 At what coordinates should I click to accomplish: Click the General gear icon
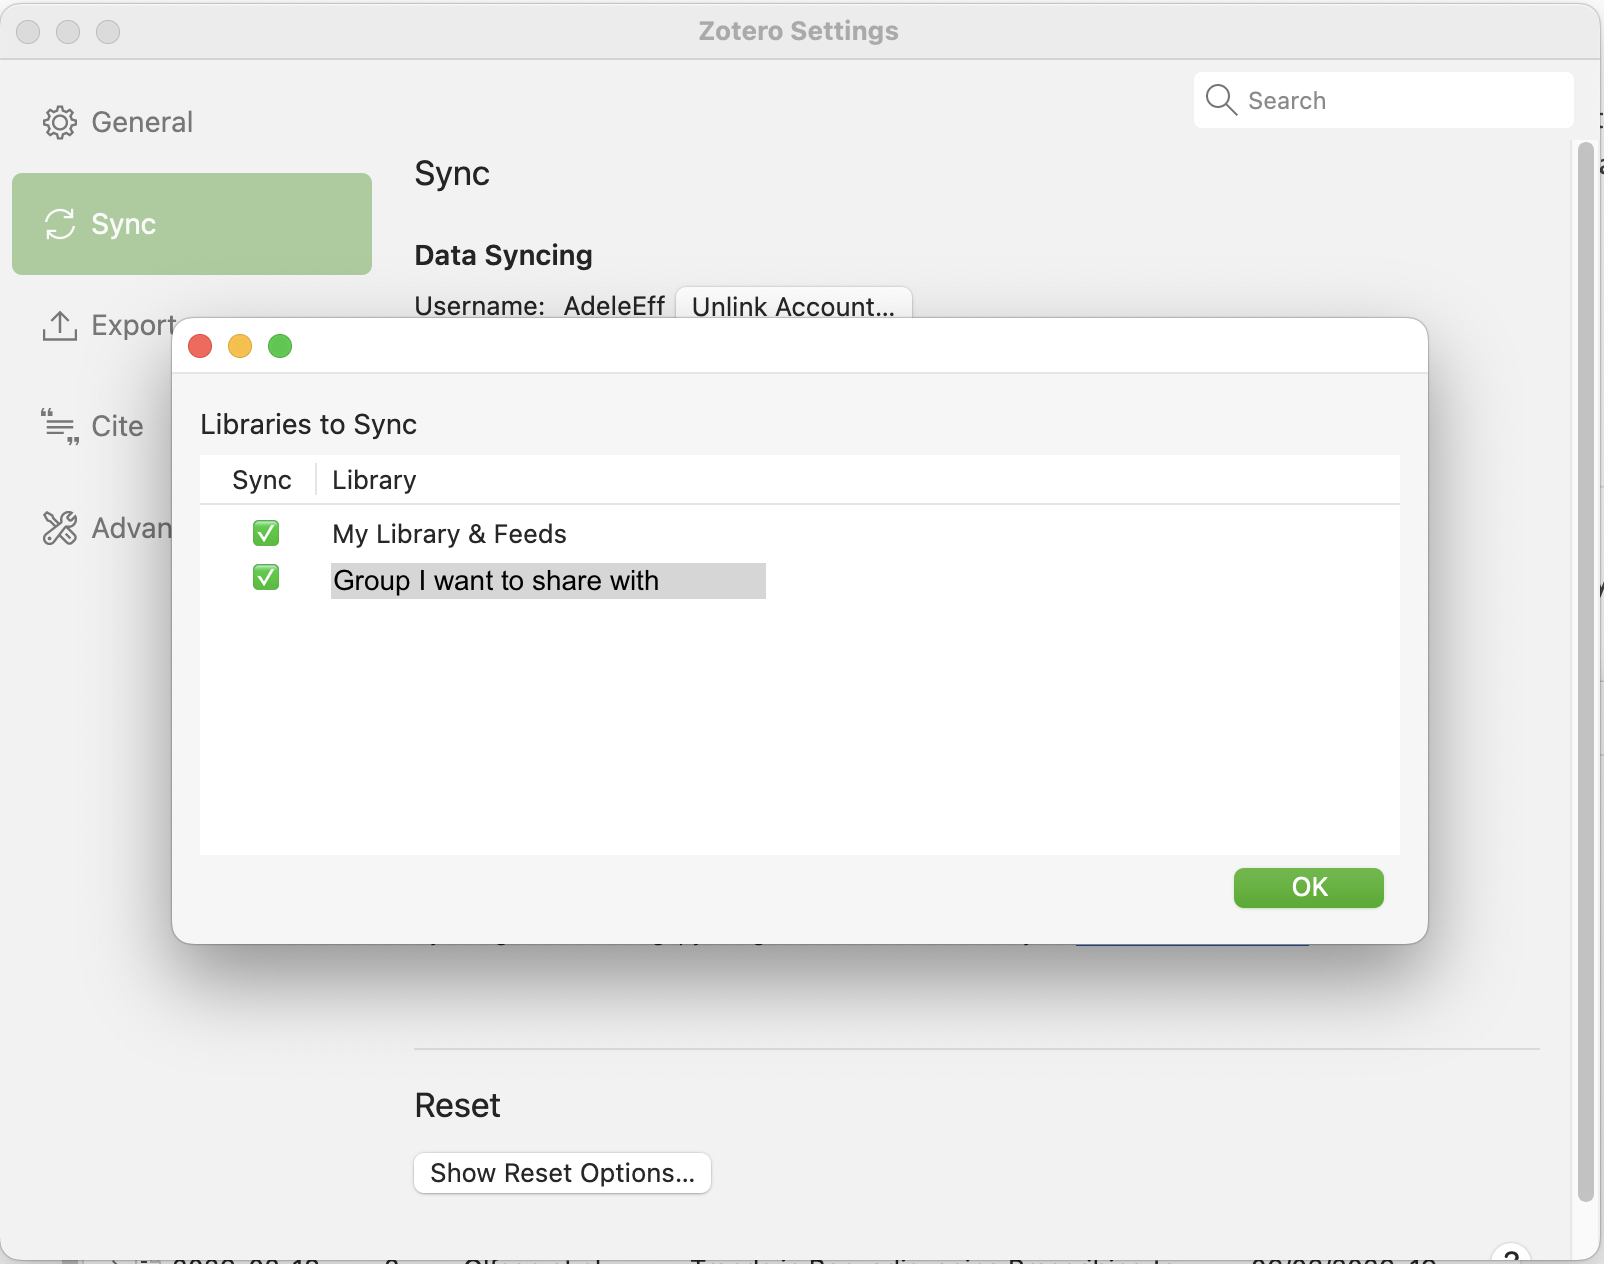pos(59,122)
